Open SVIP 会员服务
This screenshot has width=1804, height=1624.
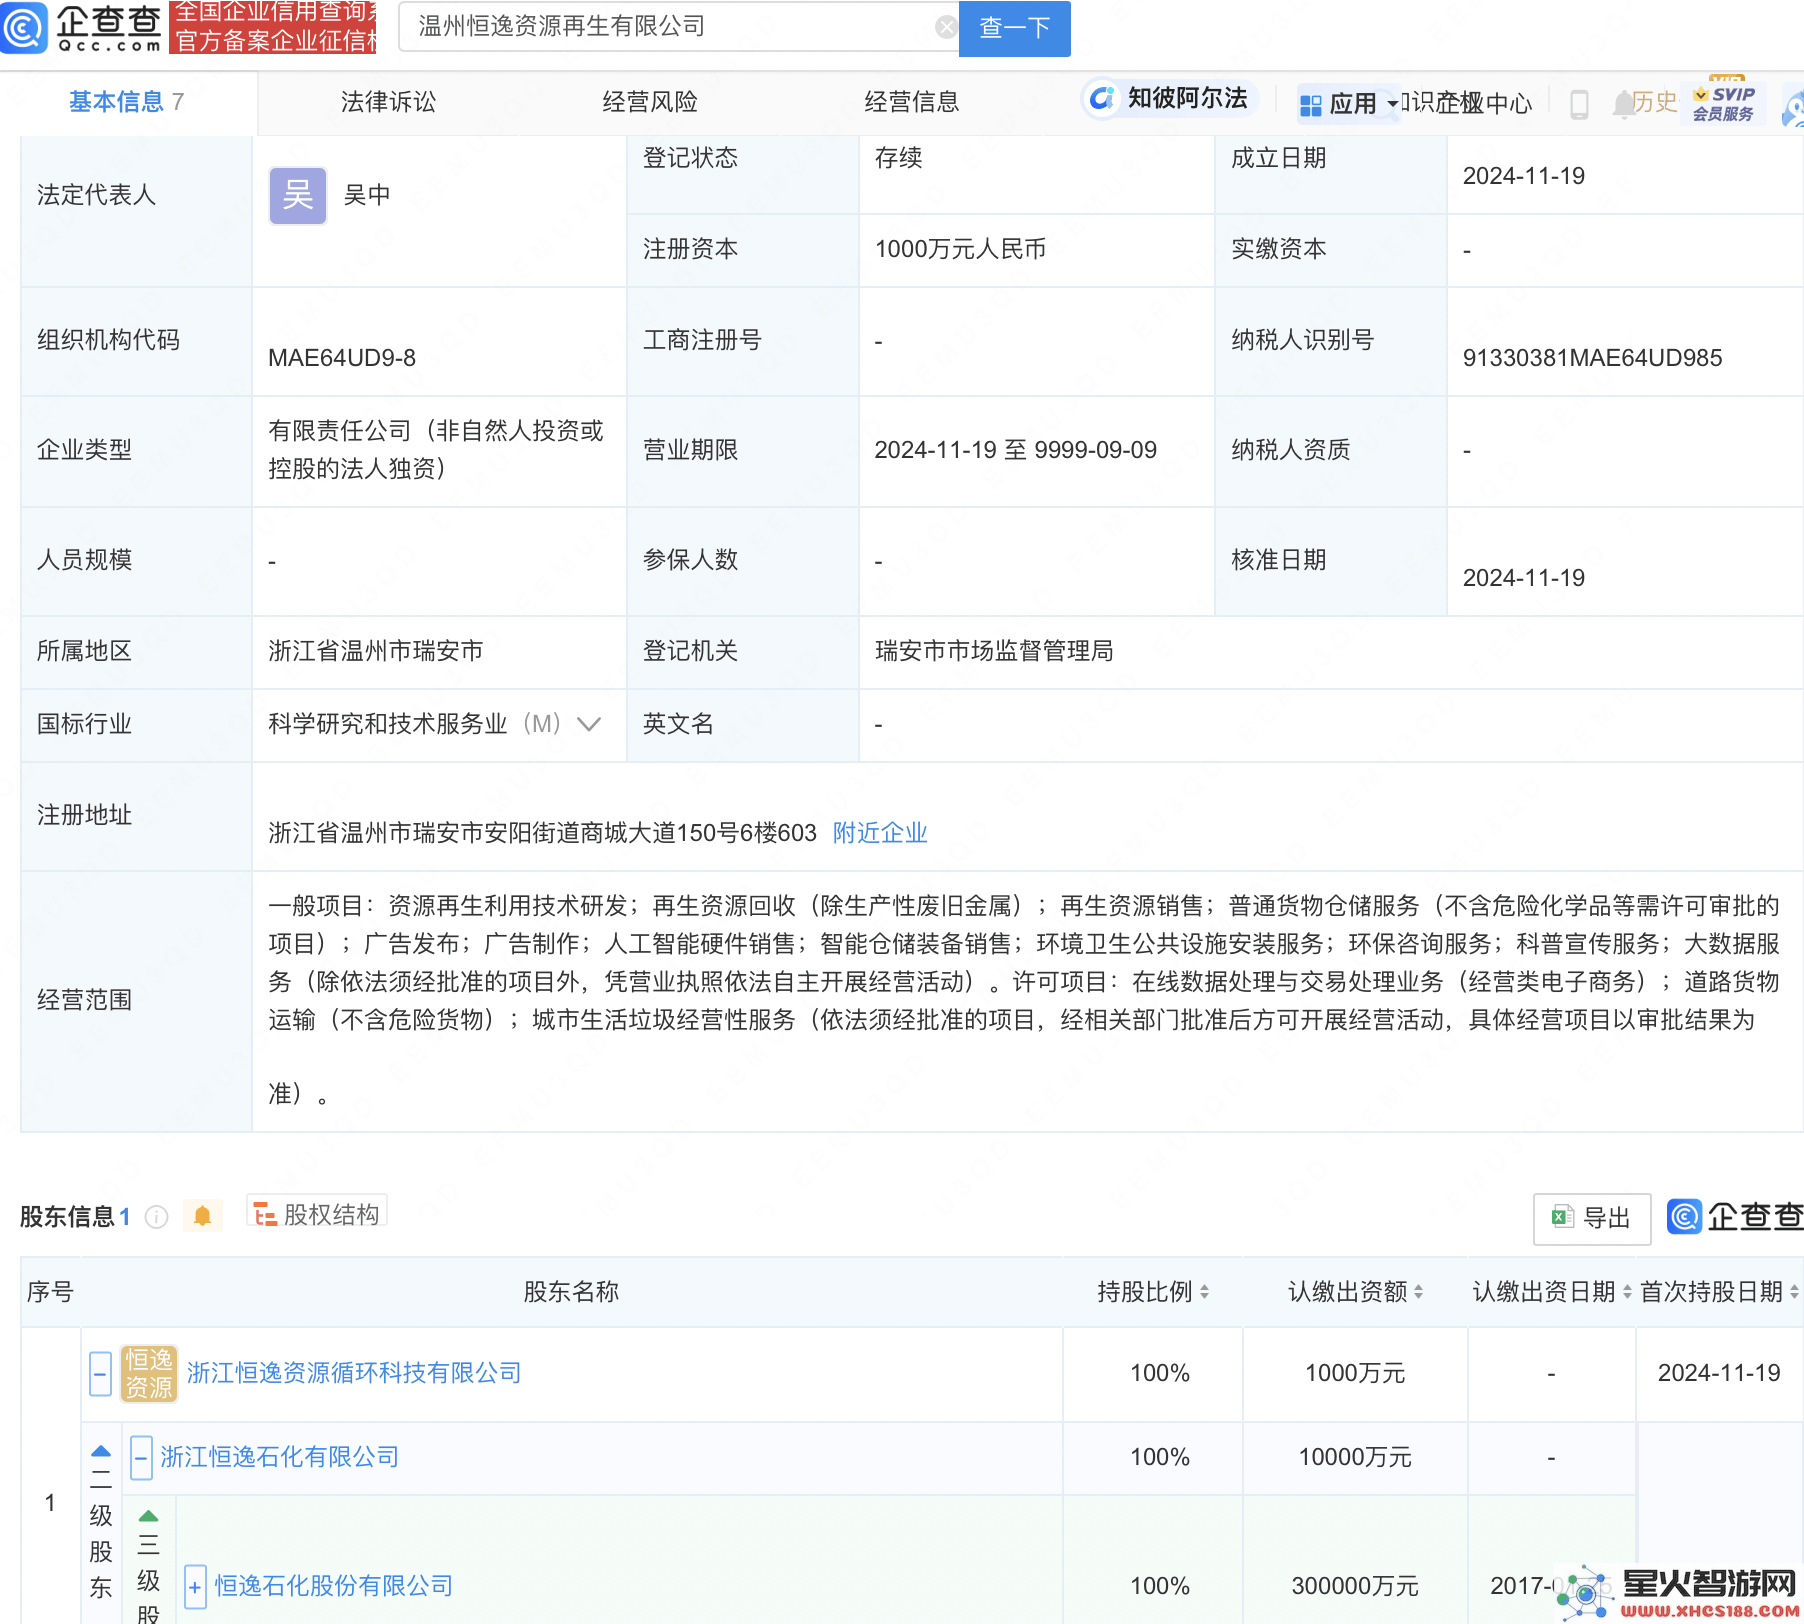click(1724, 103)
